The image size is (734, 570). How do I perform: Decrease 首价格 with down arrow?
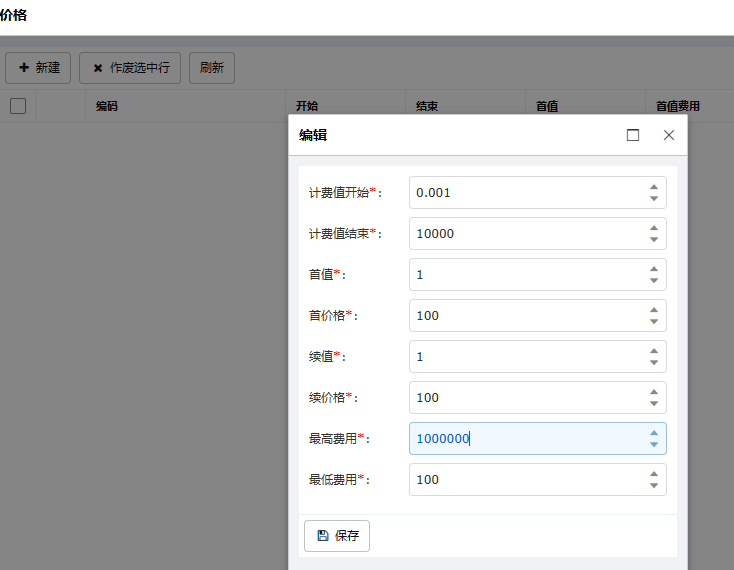(x=654, y=322)
